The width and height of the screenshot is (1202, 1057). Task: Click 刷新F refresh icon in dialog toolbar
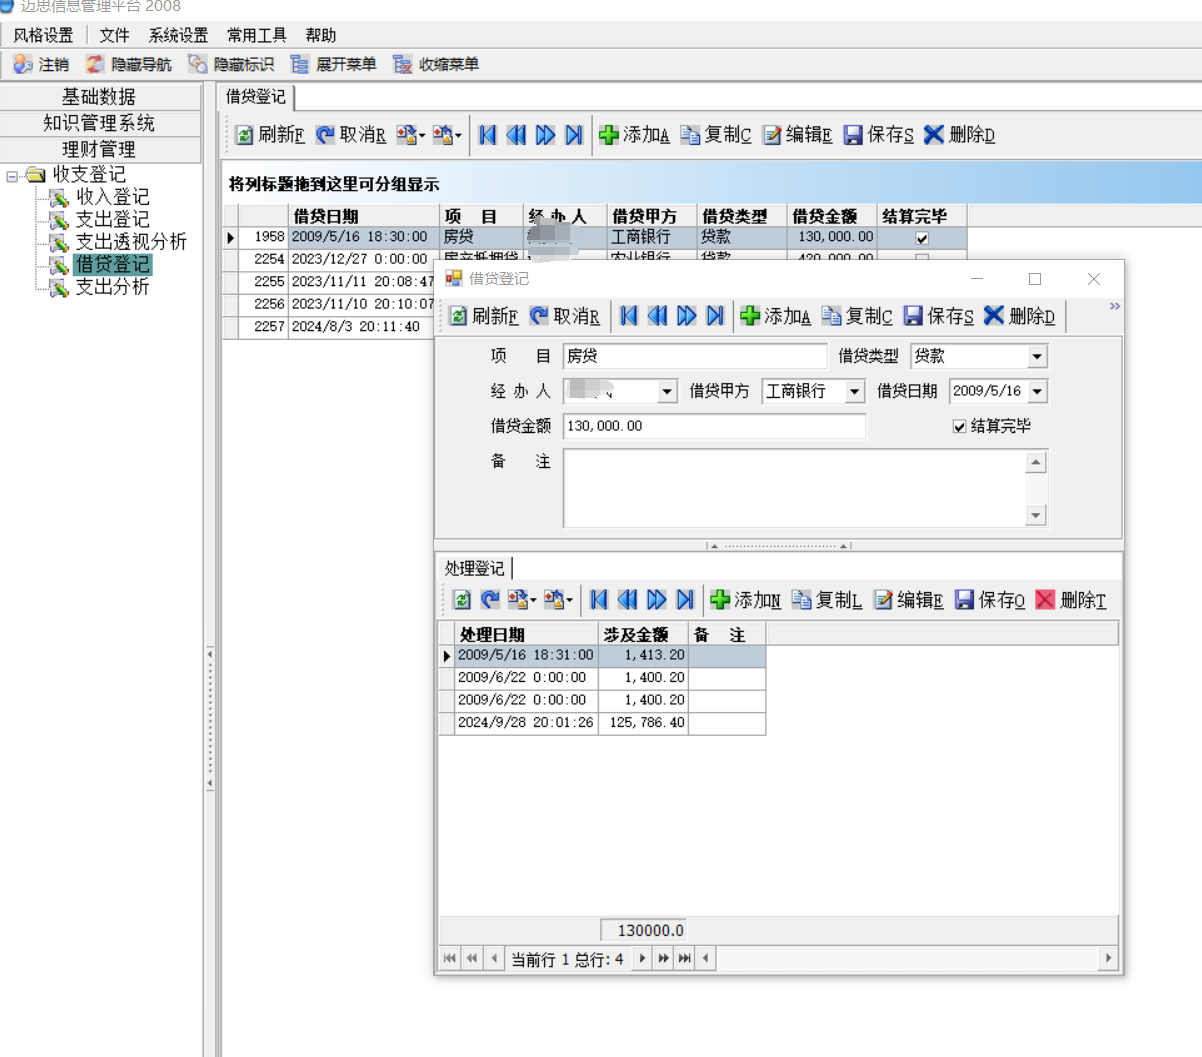pos(458,316)
